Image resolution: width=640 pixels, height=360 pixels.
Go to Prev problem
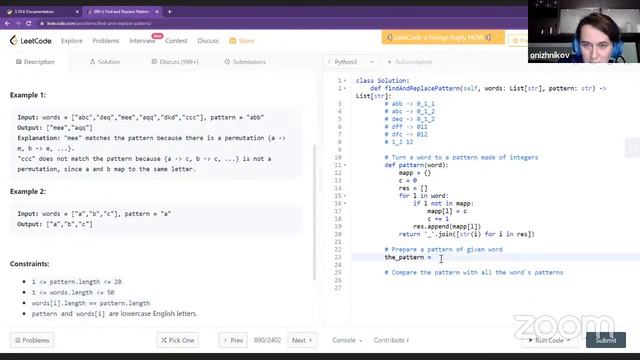[233, 340]
